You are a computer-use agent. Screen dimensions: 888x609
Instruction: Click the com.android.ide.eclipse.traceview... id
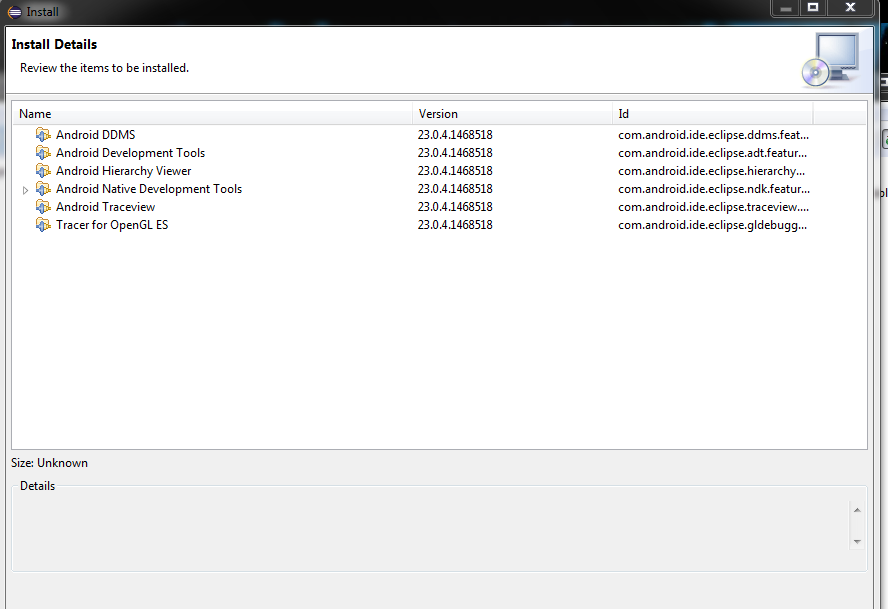[714, 207]
